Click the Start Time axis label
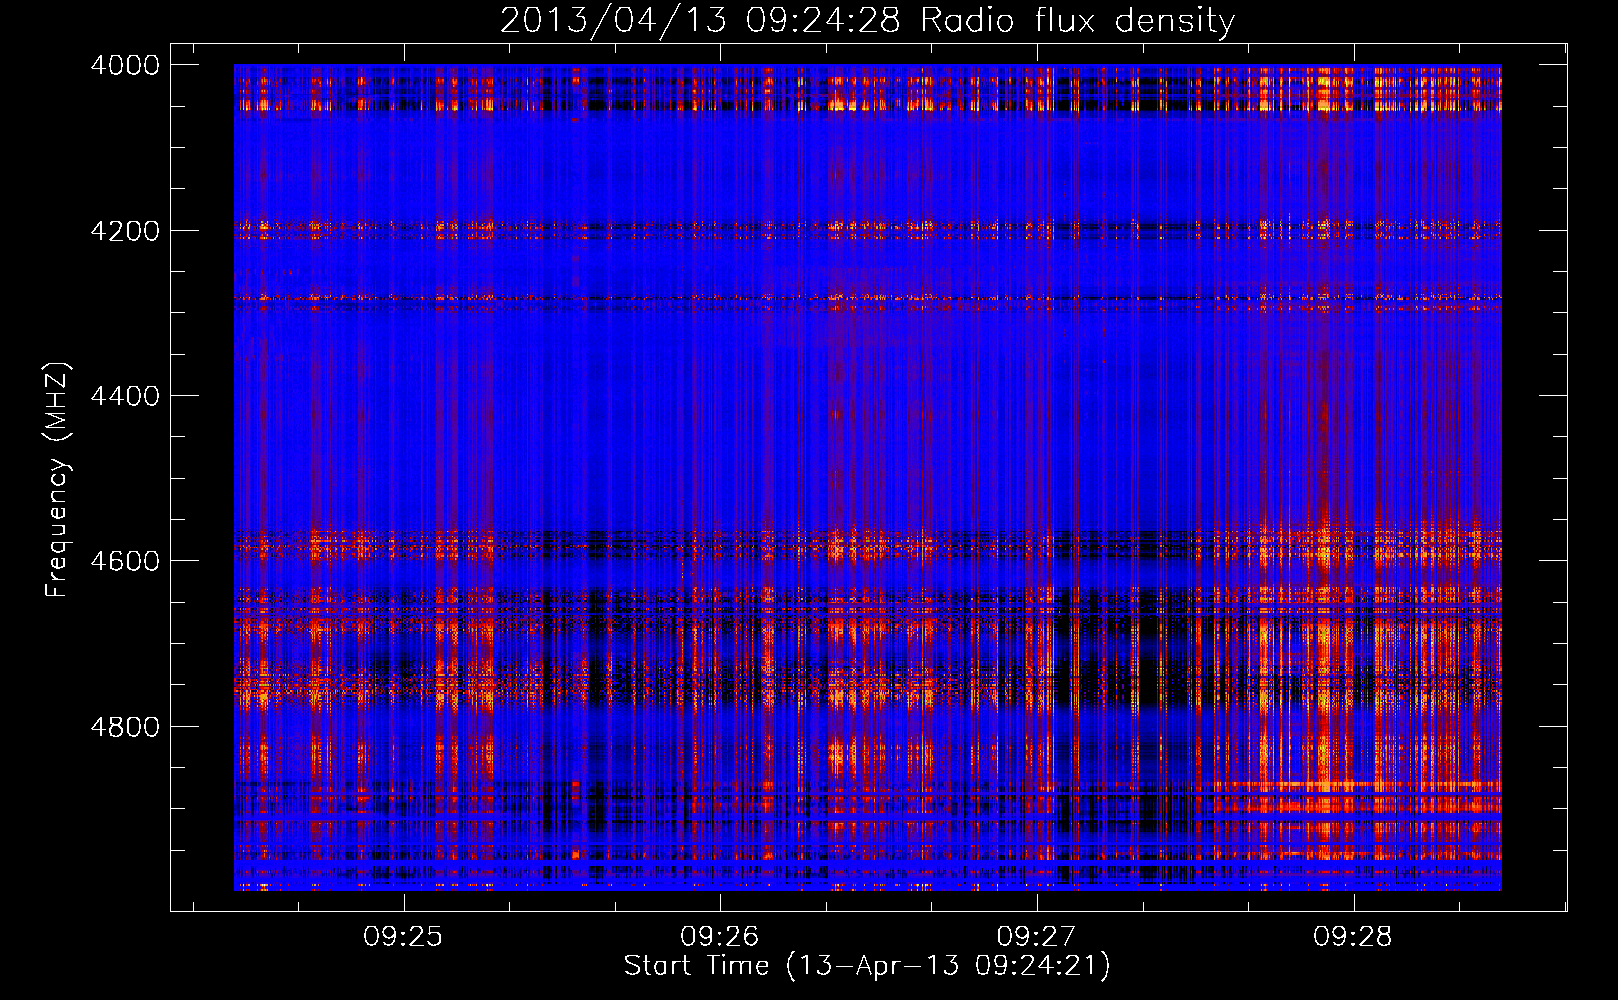 click(867, 965)
